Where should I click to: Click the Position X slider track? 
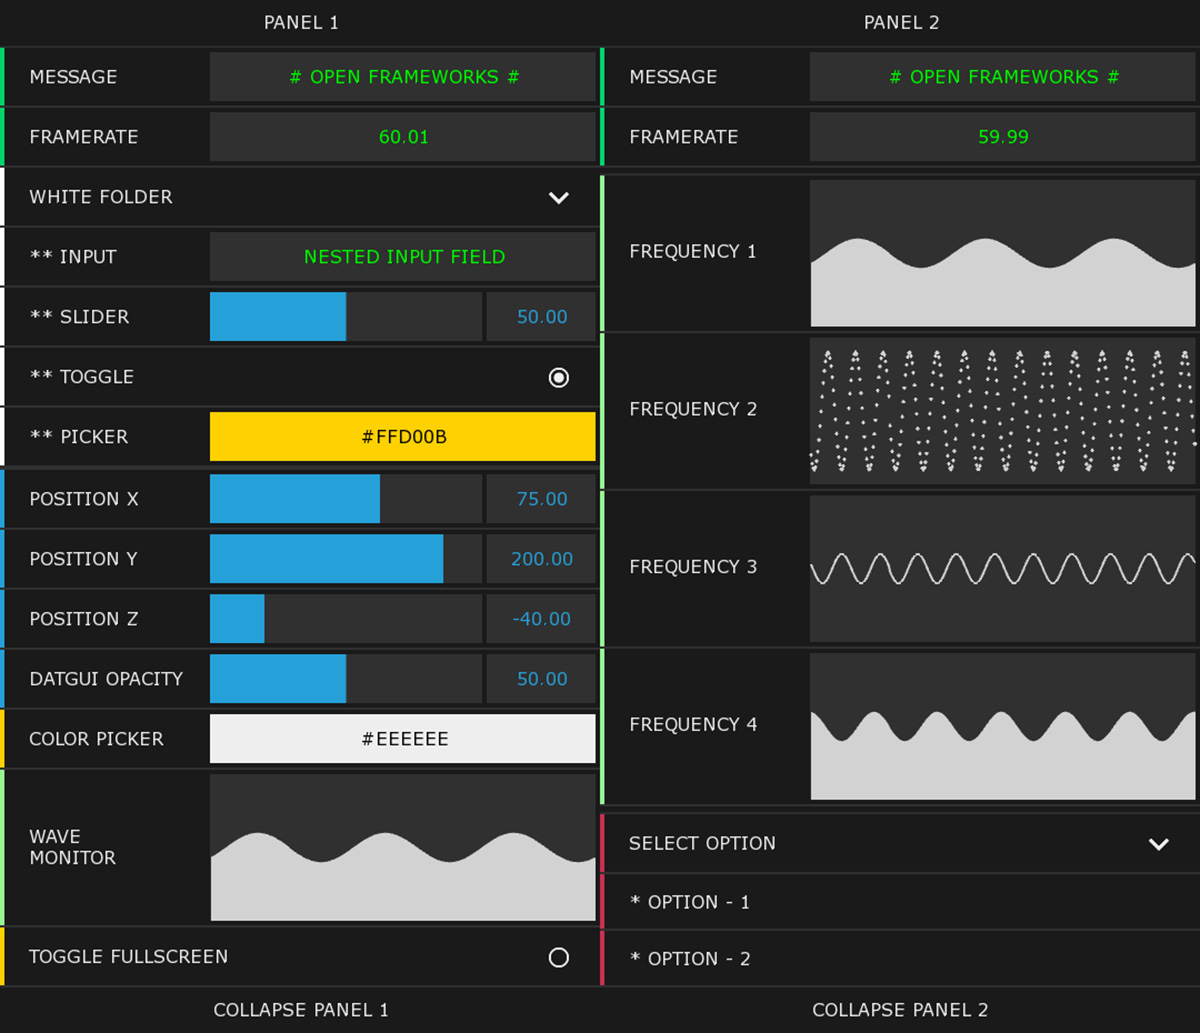[345, 499]
